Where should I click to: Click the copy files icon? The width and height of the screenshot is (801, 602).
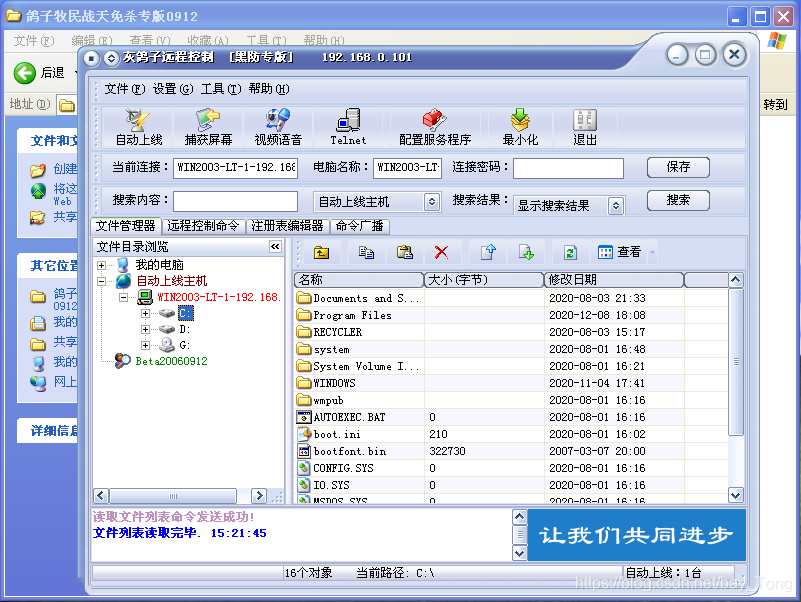[366, 252]
